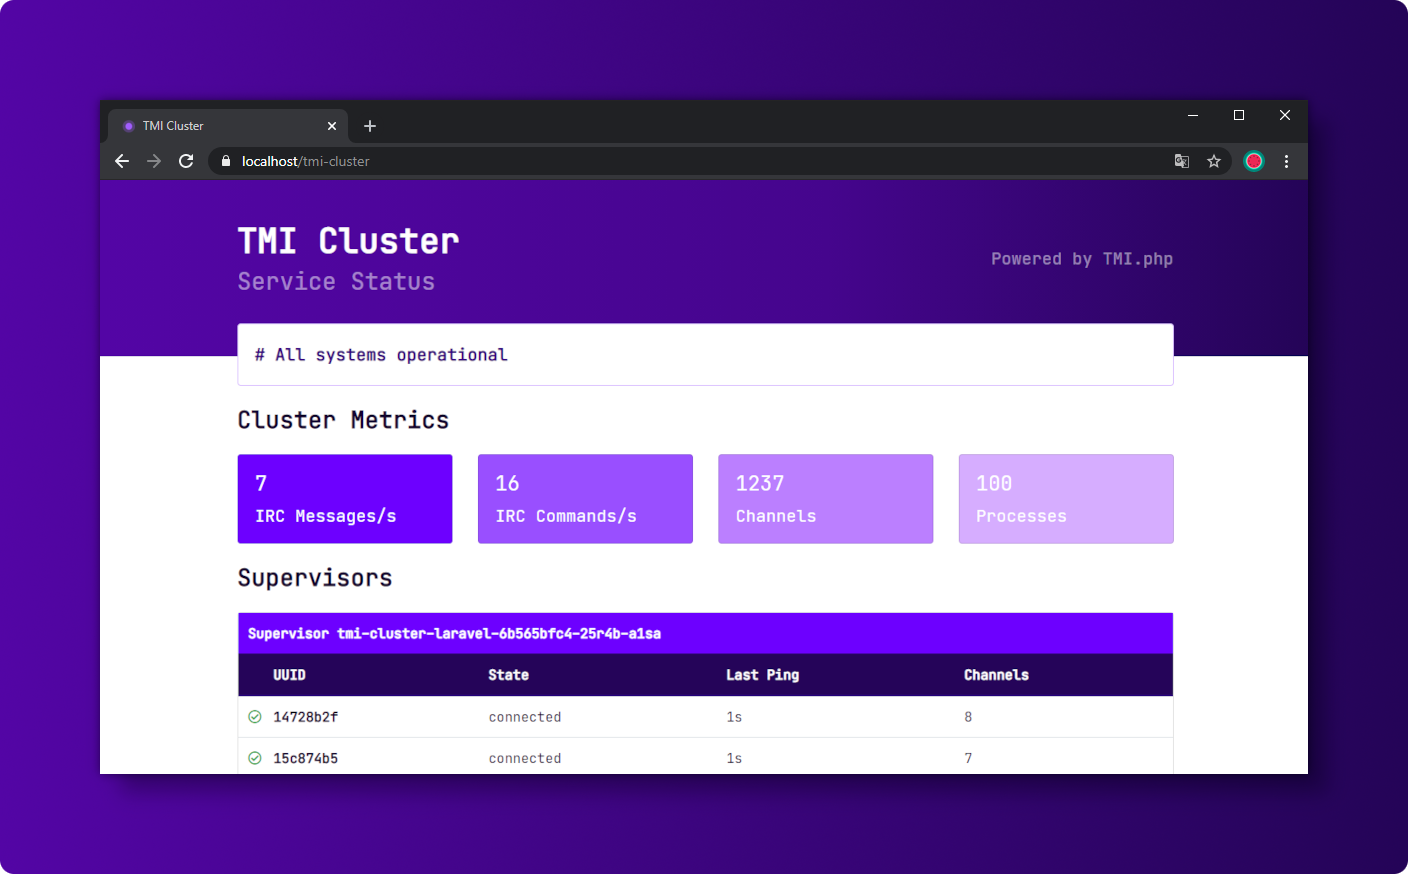Screen dimensions: 1408x874
Task: Click the browser forward arrow
Action: (x=154, y=161)
